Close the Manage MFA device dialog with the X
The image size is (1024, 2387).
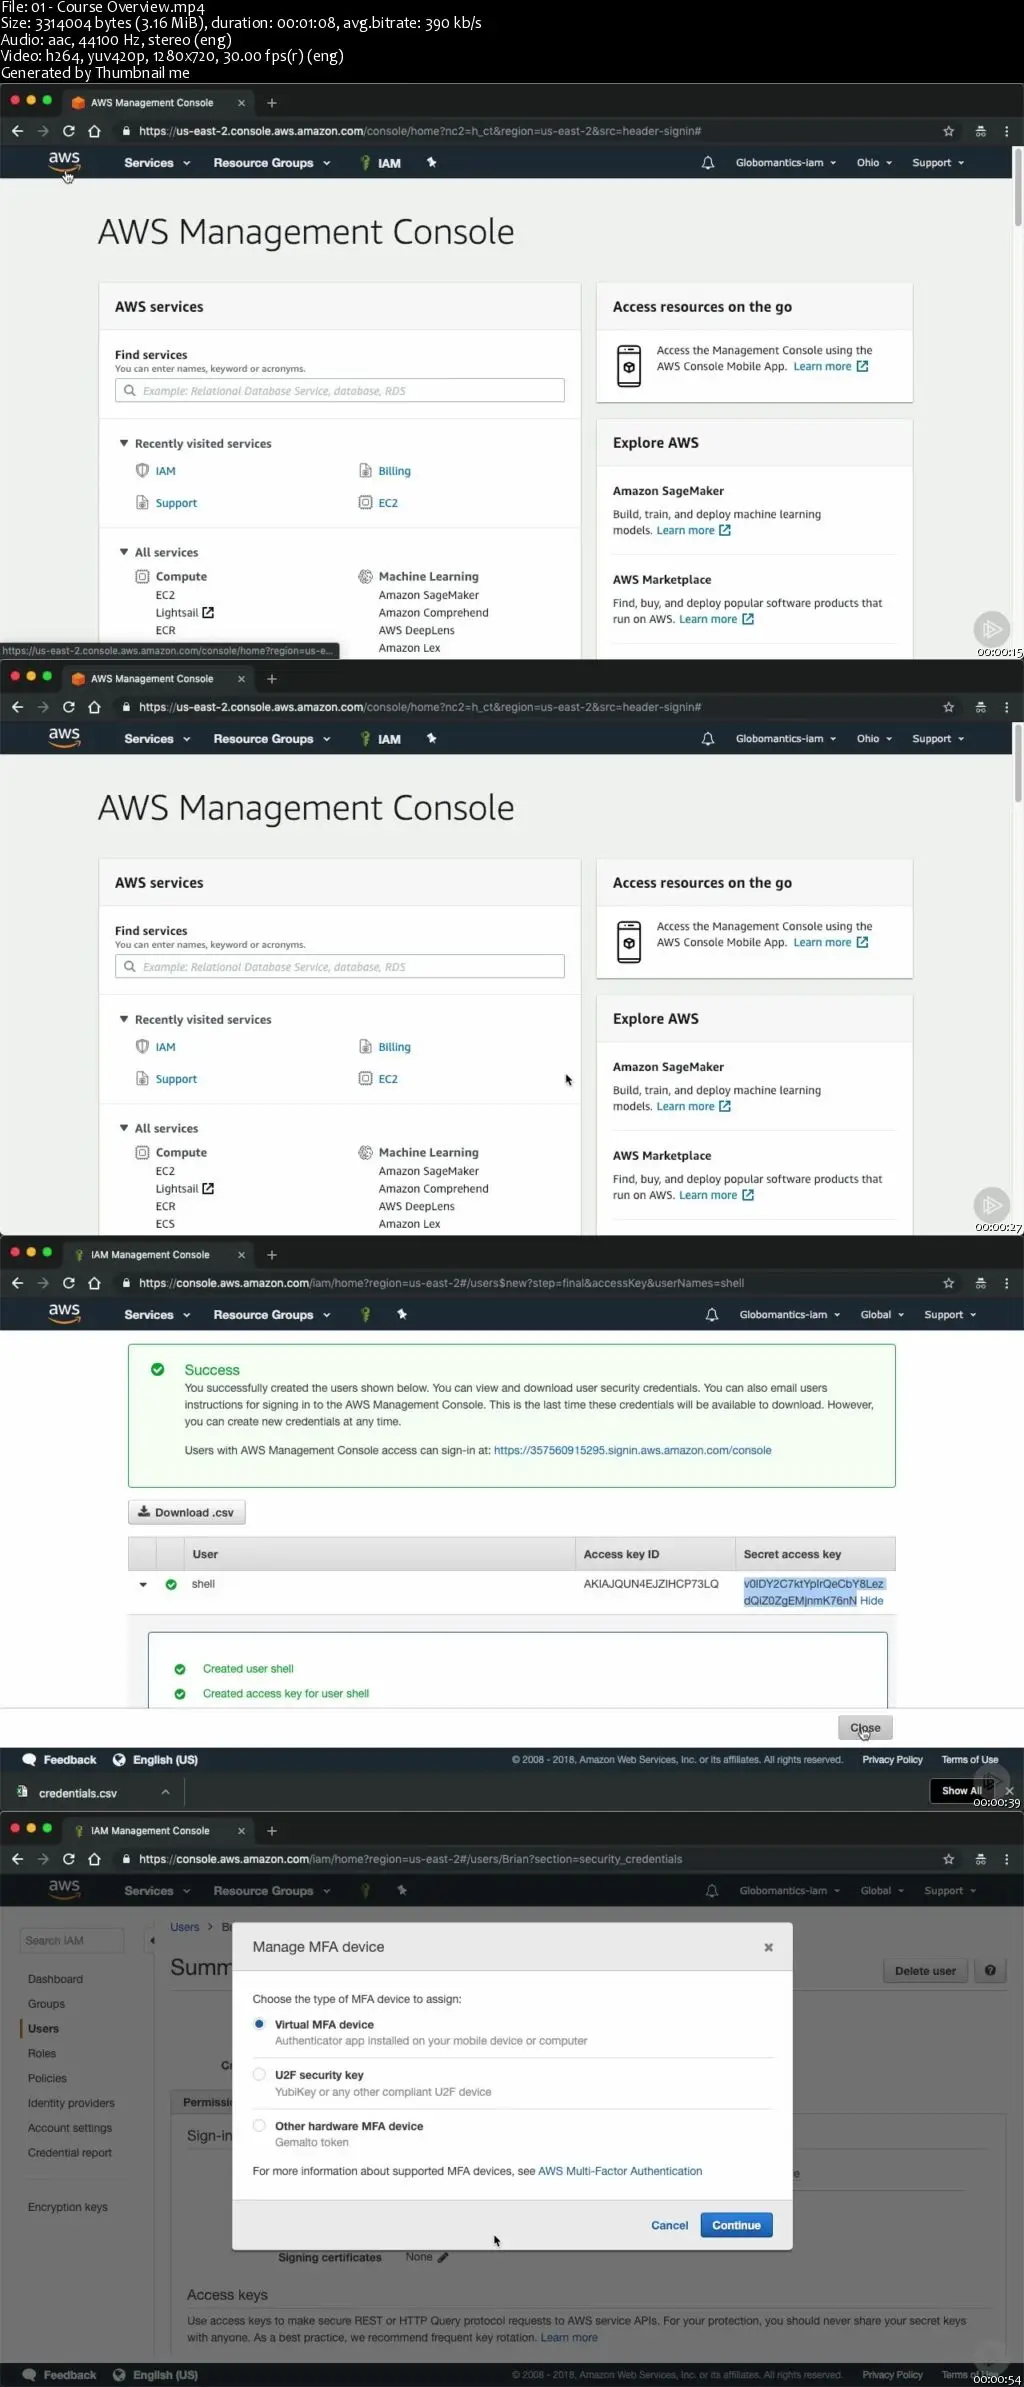(x=768, y=1947)
